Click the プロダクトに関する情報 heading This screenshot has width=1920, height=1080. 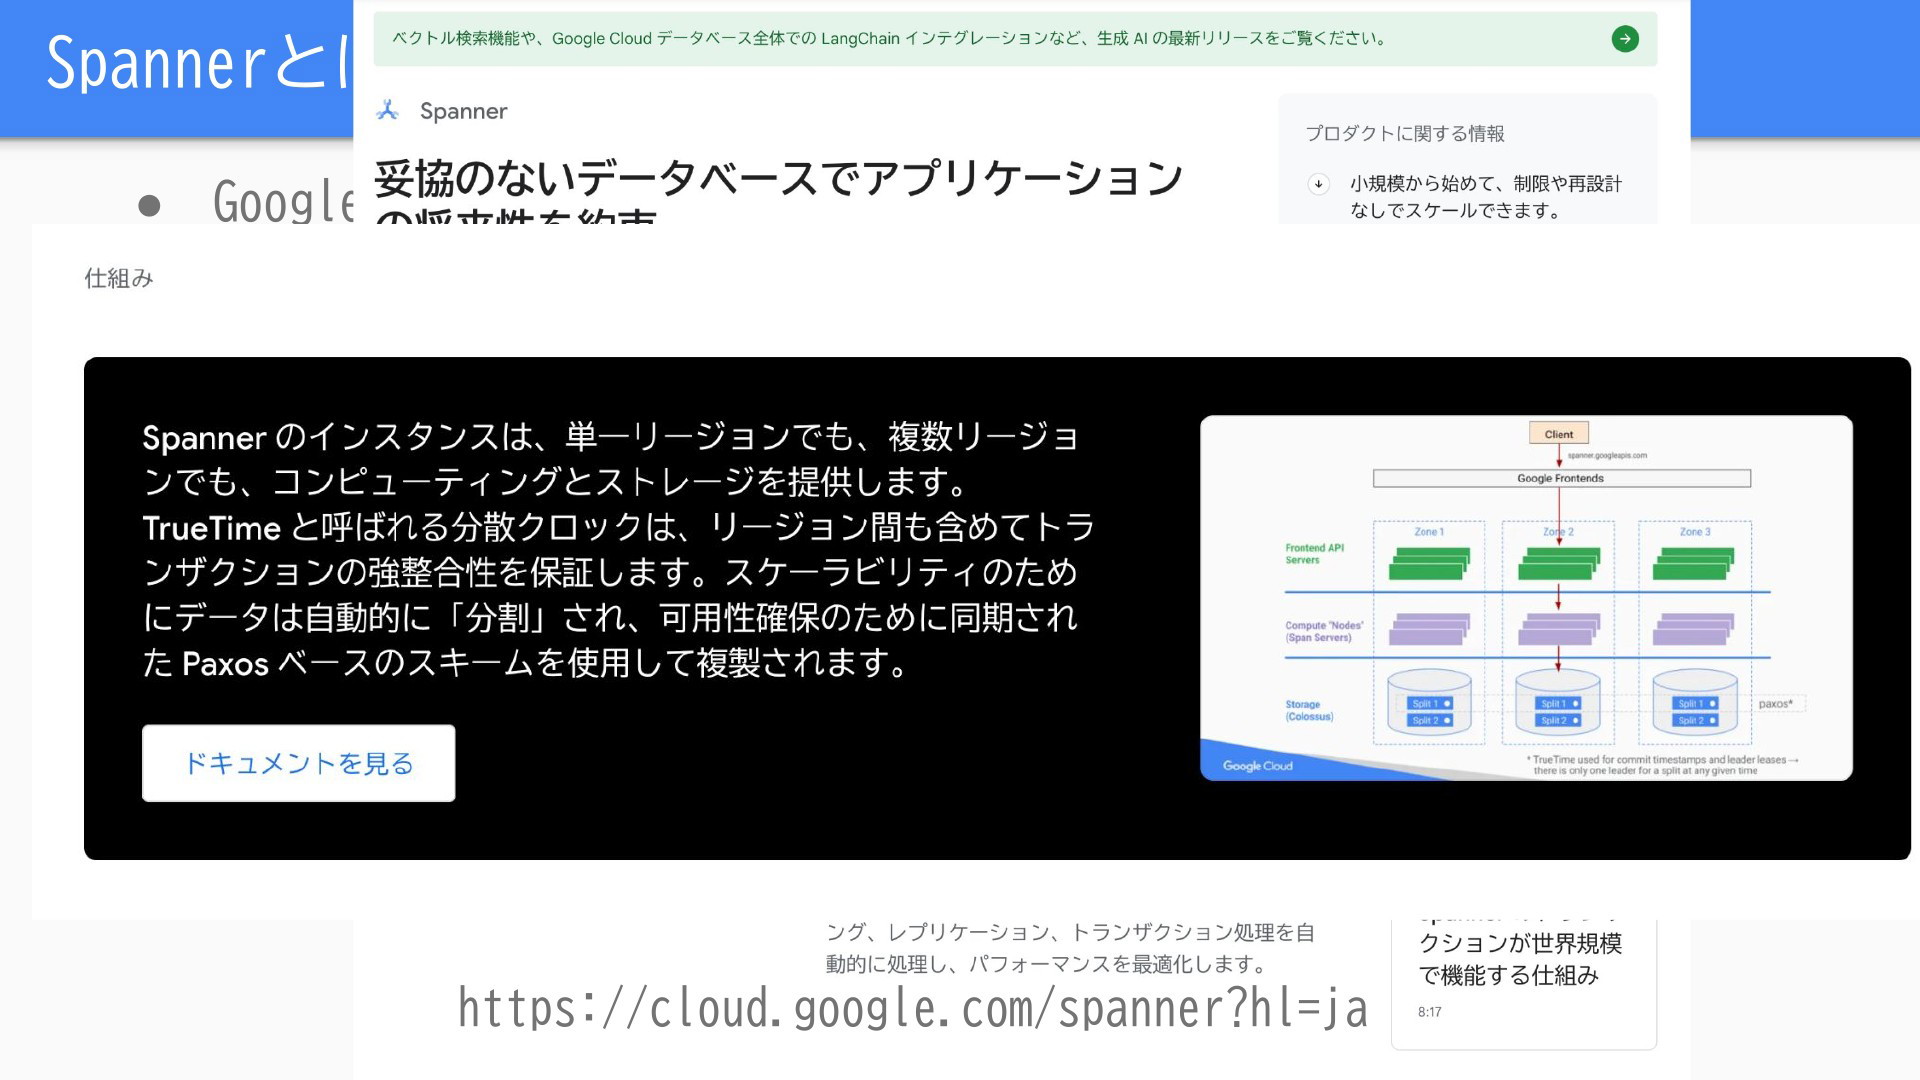click(x=1404, y=134)
